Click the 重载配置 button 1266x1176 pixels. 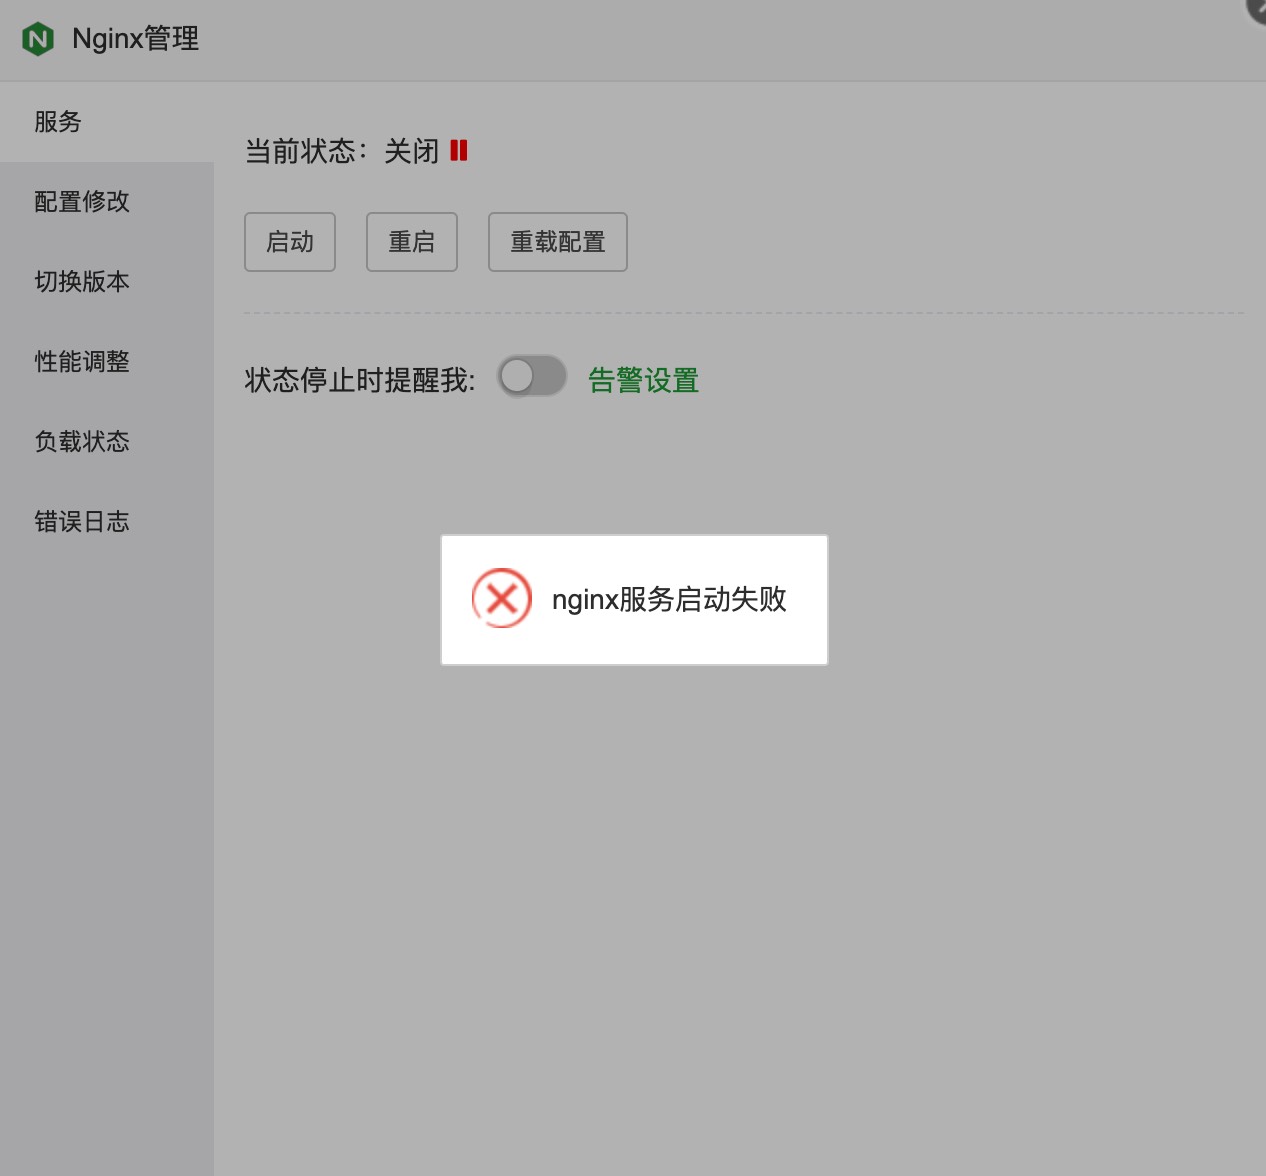[558, 242]
